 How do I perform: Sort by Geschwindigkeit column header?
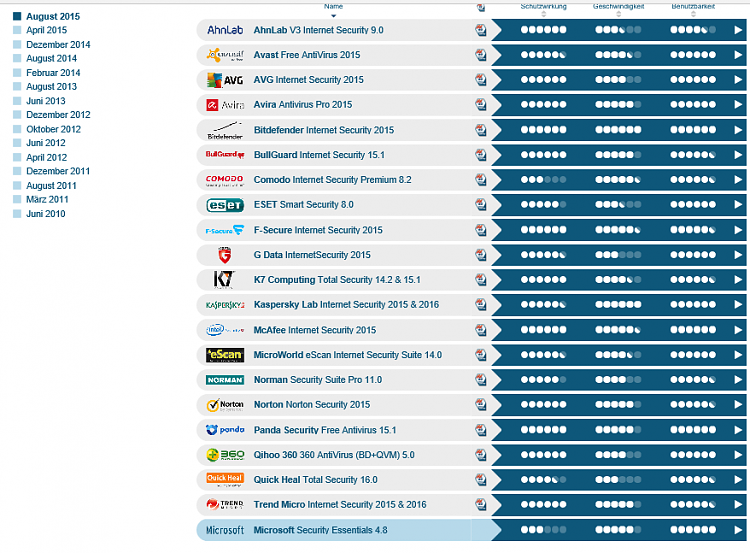pos(618,7)
